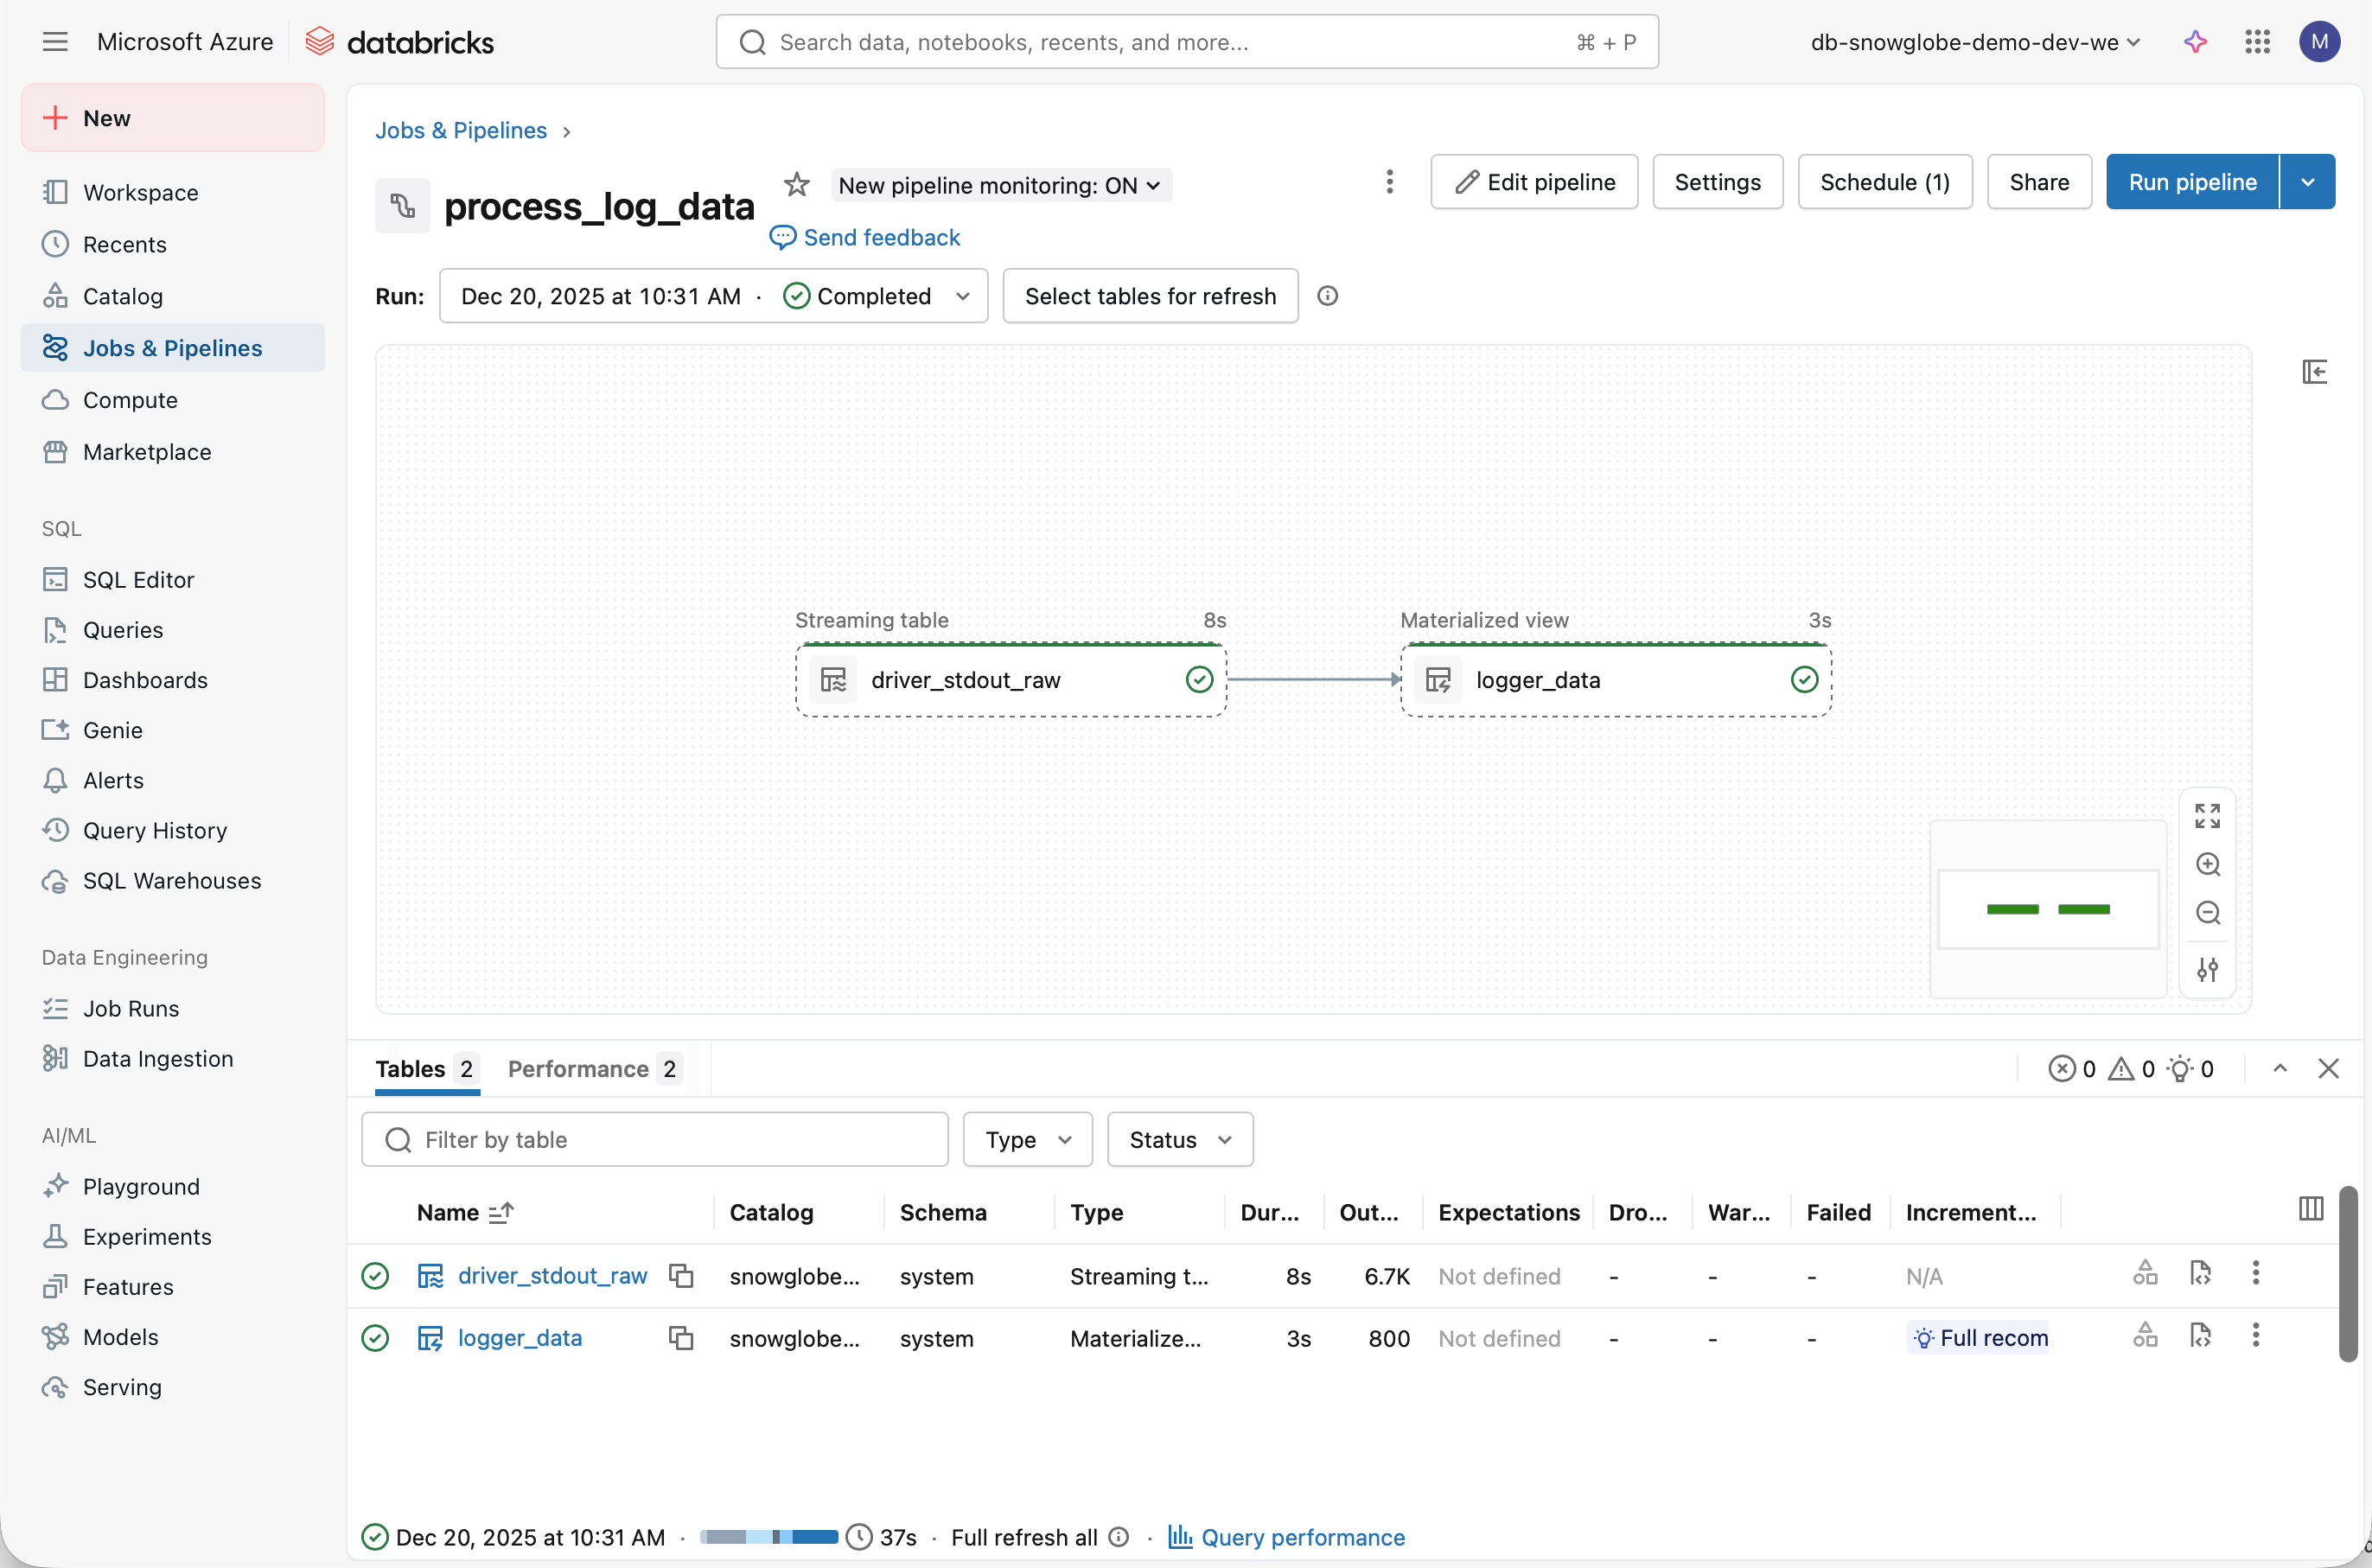Open Run pipeline options arrow
The height and width of the screenshot is (1568, 2372).
point(2307,182)
